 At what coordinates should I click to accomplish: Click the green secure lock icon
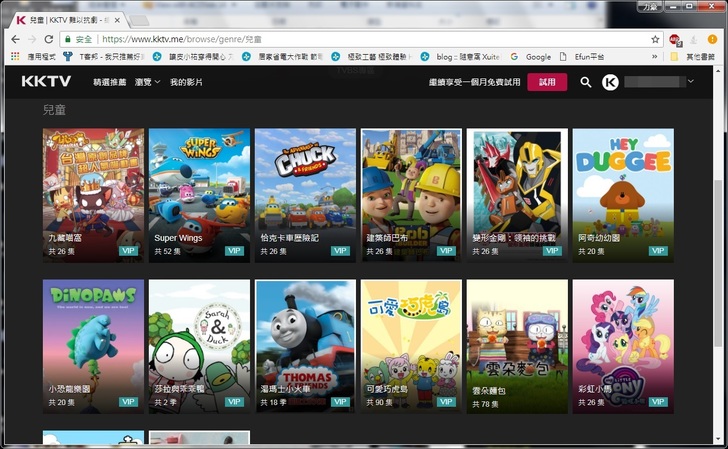pos(68,39)
